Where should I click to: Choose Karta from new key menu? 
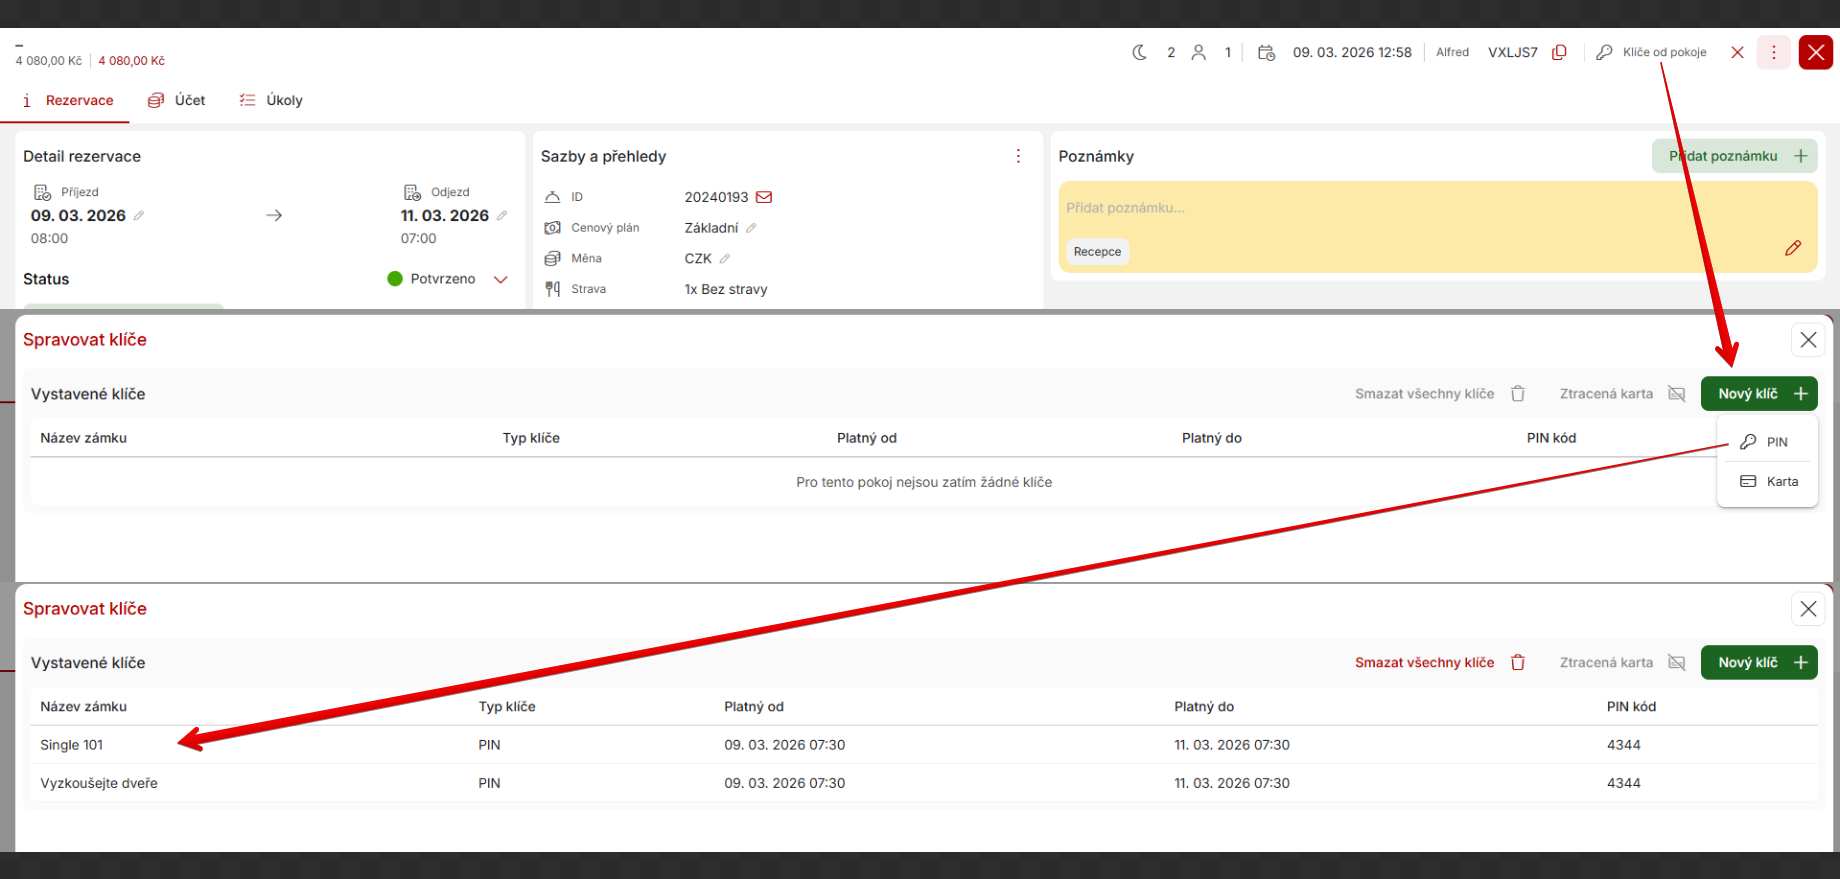point(1769,482)
